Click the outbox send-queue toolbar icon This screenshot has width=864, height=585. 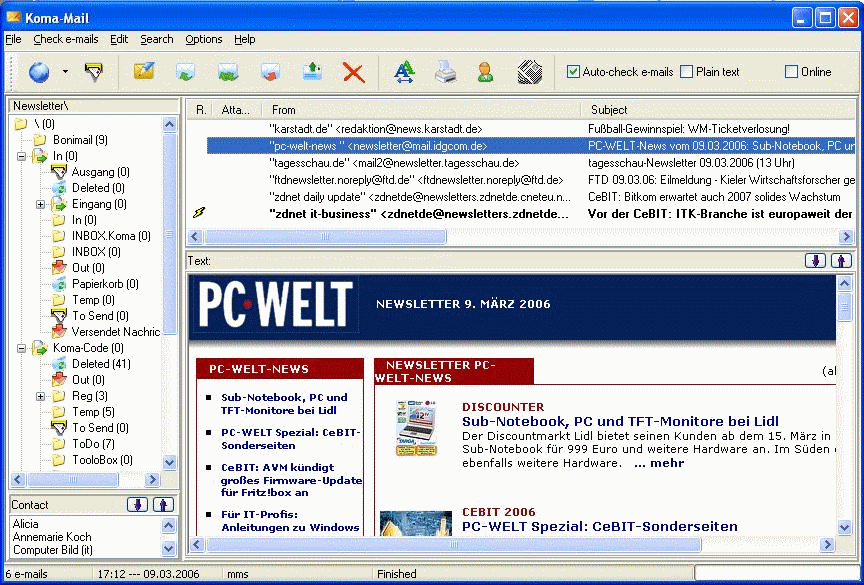[x=93, y=72]
